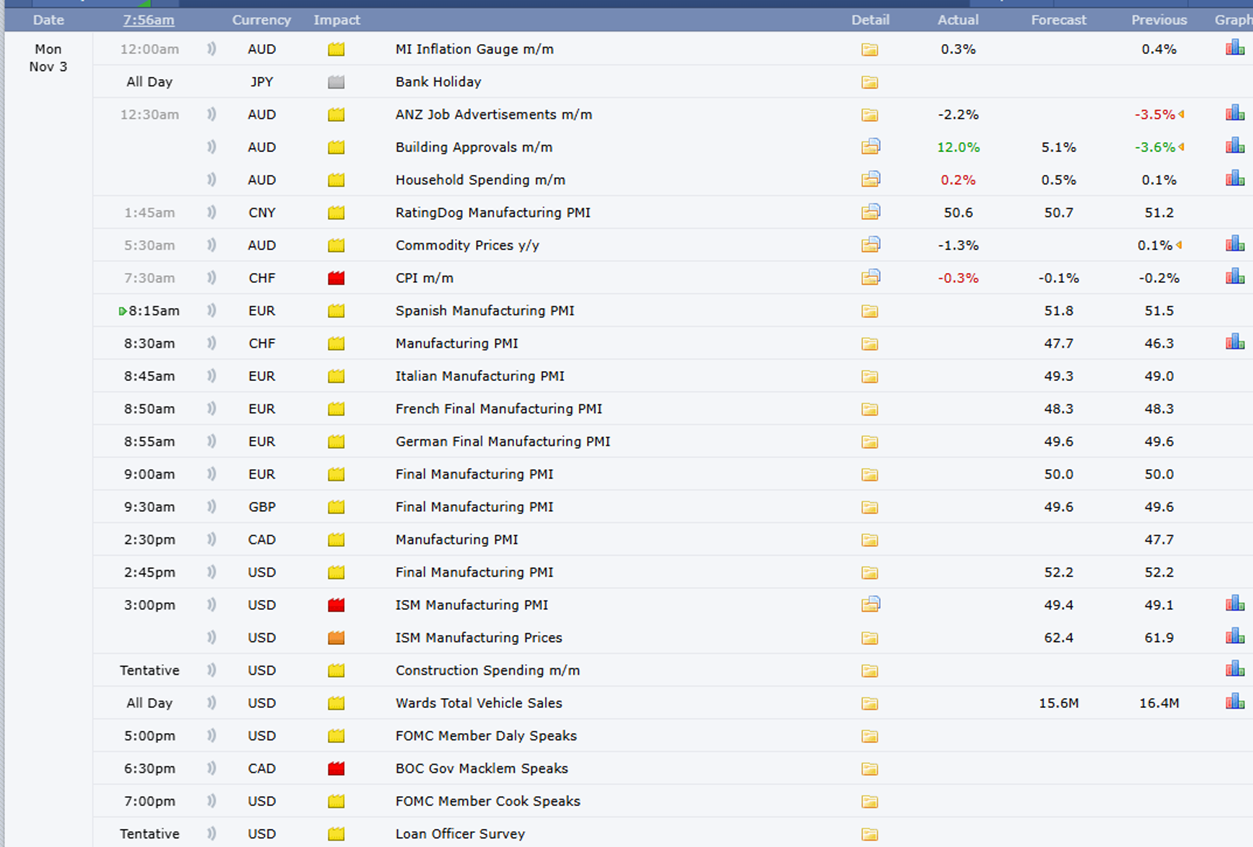View graph for Wards Total Vehicle Sales
The image size is (1253, 847).
[x=1235, y=702]
